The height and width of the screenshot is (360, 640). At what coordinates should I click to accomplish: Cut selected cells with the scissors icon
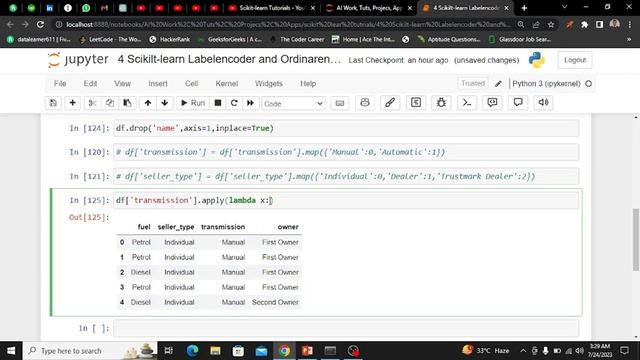coord(93,103)
